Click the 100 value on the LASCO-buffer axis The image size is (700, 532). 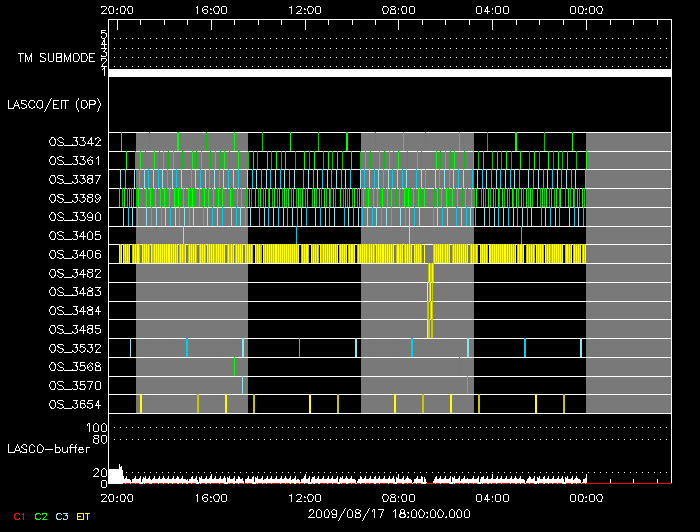click(99, 428)
